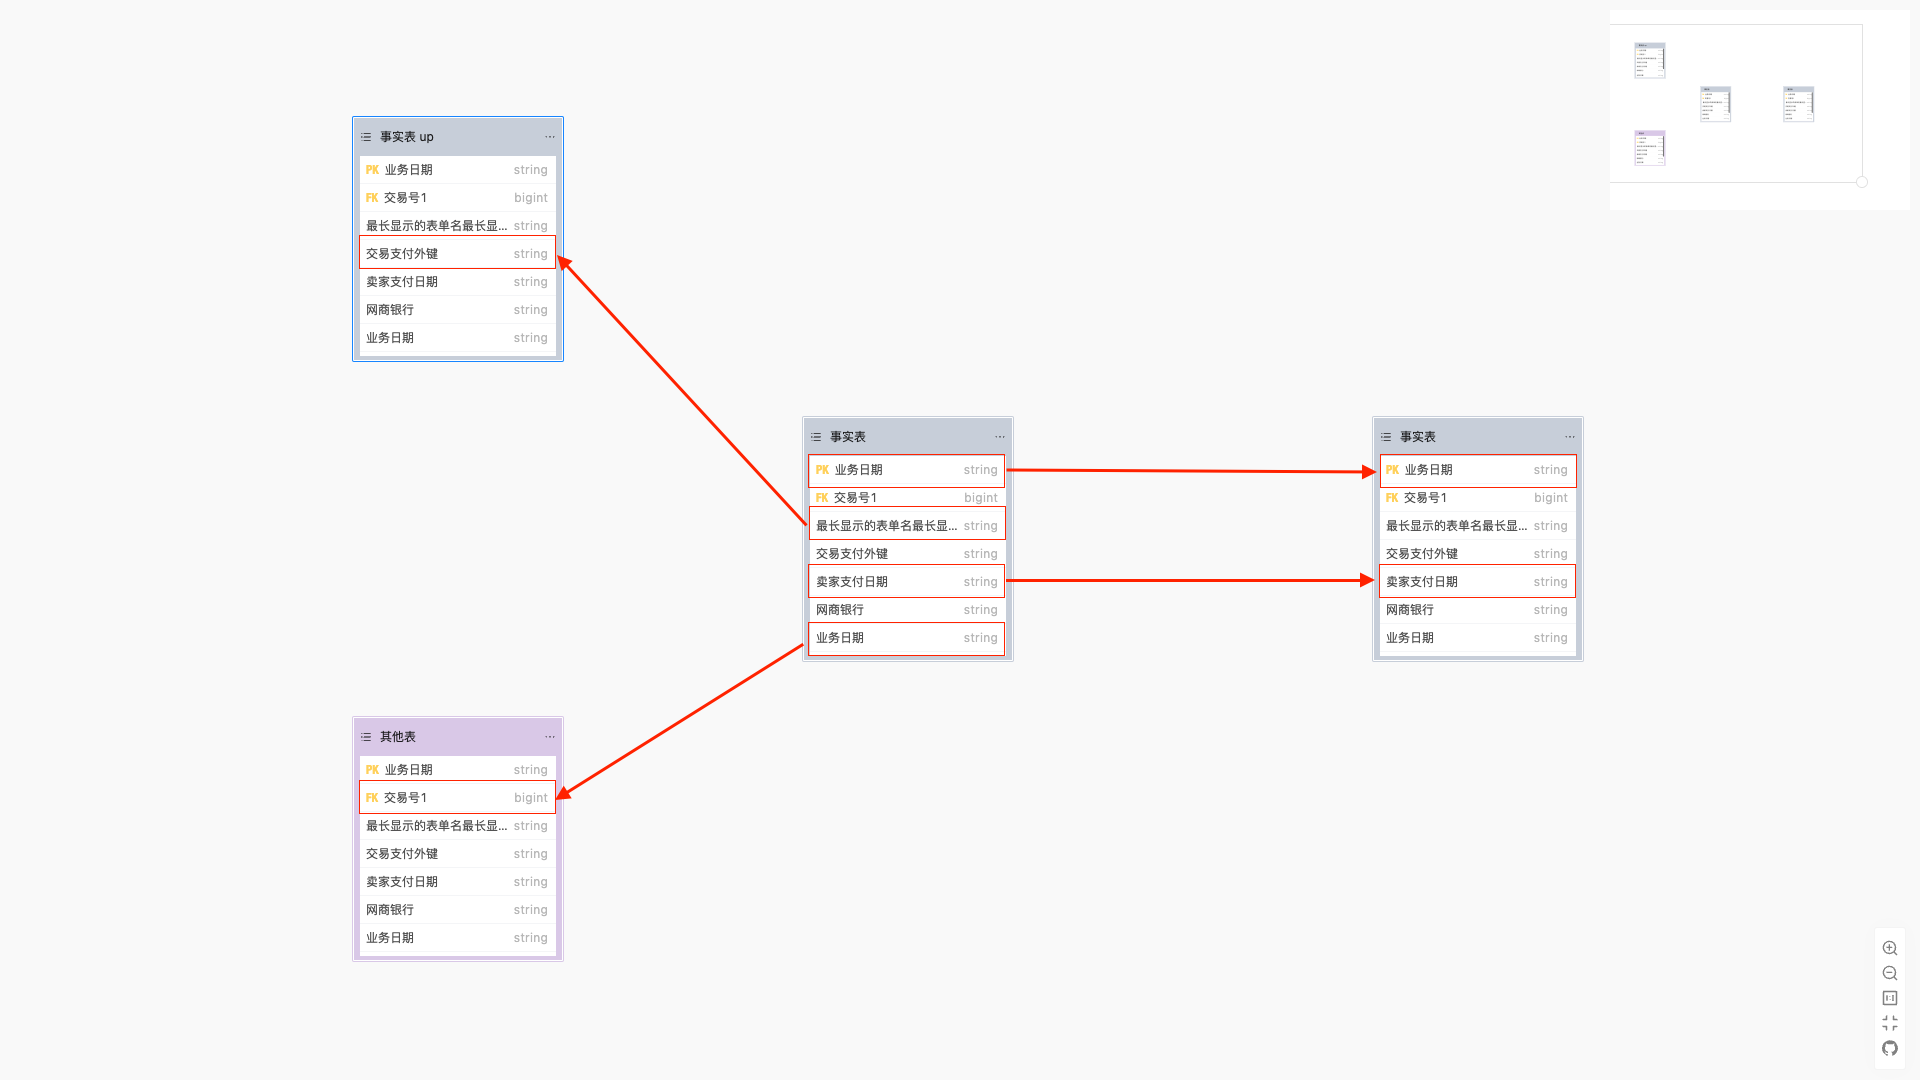Image resolution: width=1920 pixels, height=1080 pixels.
Task: Open the ... menu on middle 事实表 table
Action: coord(999,436)
